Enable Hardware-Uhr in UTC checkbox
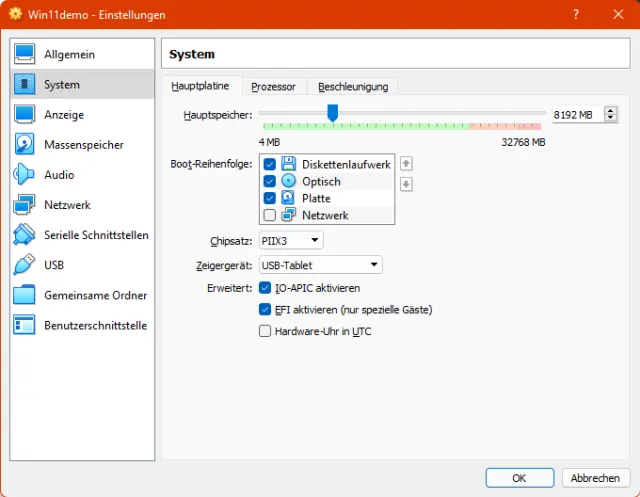640x497 pixels. tap(265, 331)
